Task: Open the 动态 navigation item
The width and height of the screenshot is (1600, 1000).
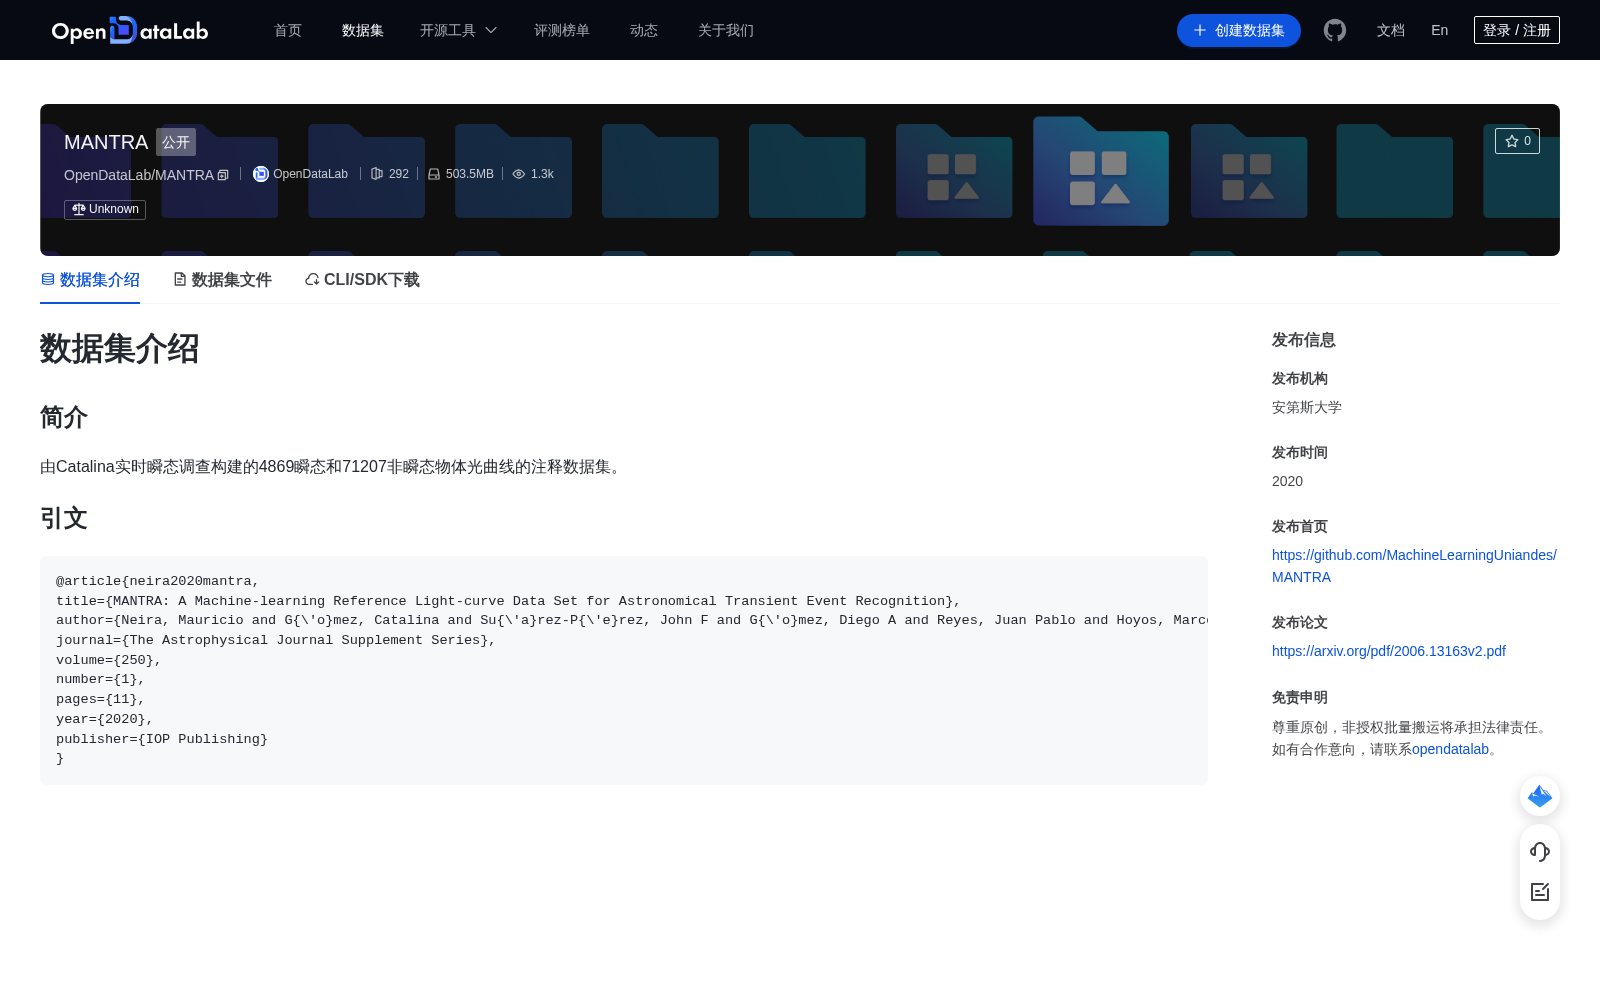Action: click(644, 30)
